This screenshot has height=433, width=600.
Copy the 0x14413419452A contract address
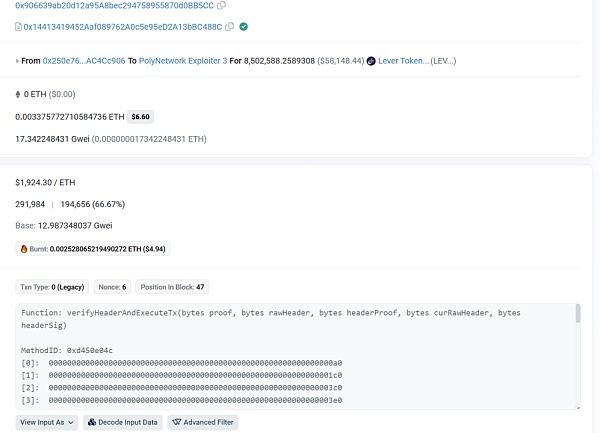(230, 27)
